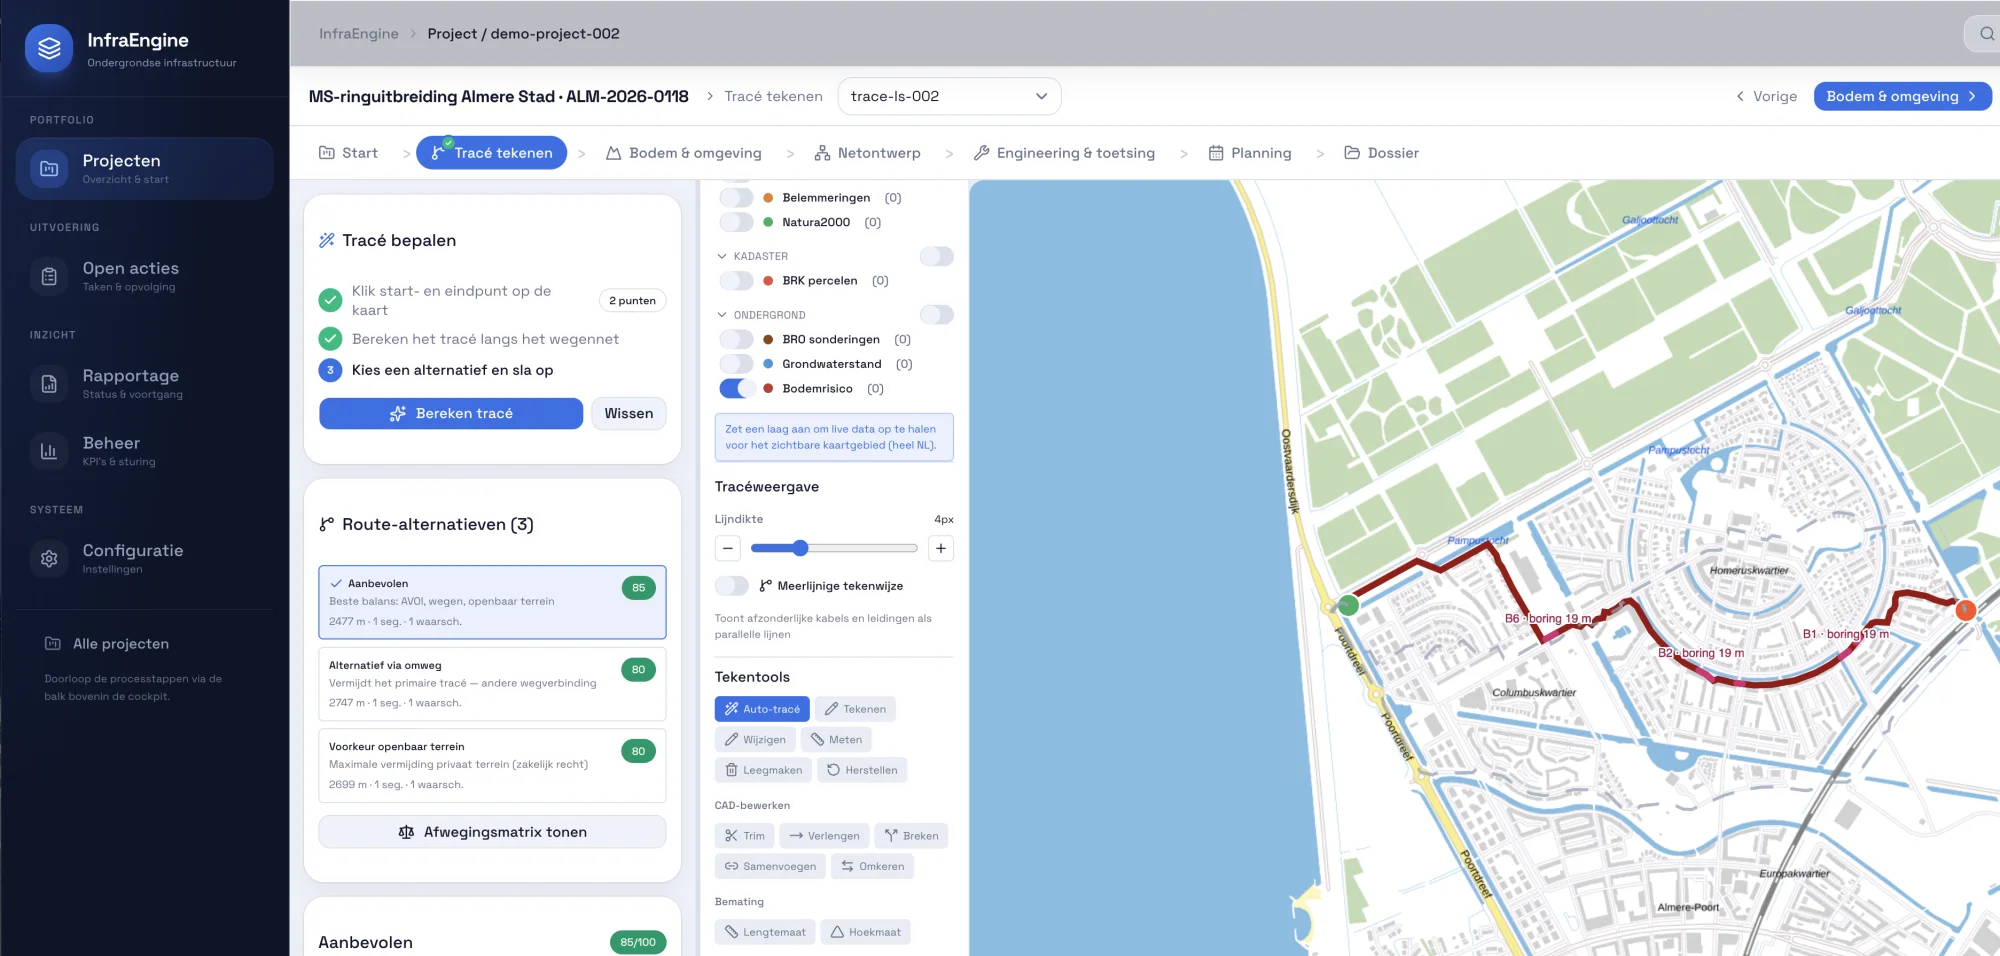This screenshot has height=956, width=2000.
Task: Select Alternatief via omweg route card
Action: [x=492, y=684]
